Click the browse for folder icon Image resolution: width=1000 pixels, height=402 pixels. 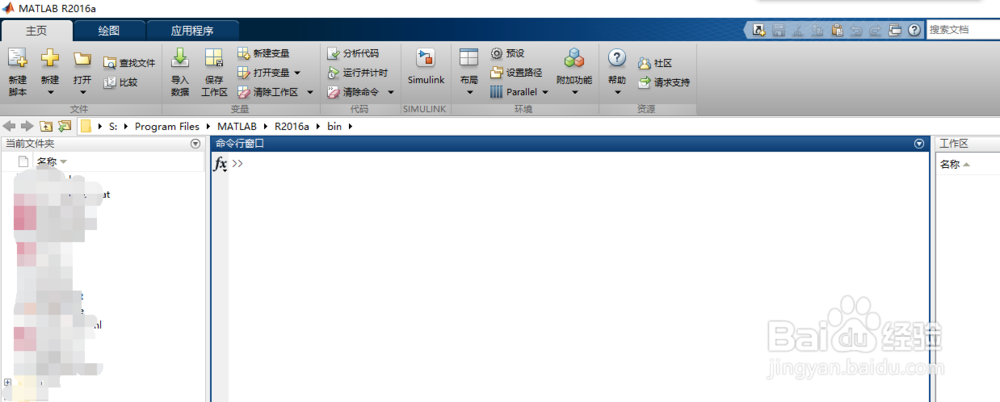[64, 126]
